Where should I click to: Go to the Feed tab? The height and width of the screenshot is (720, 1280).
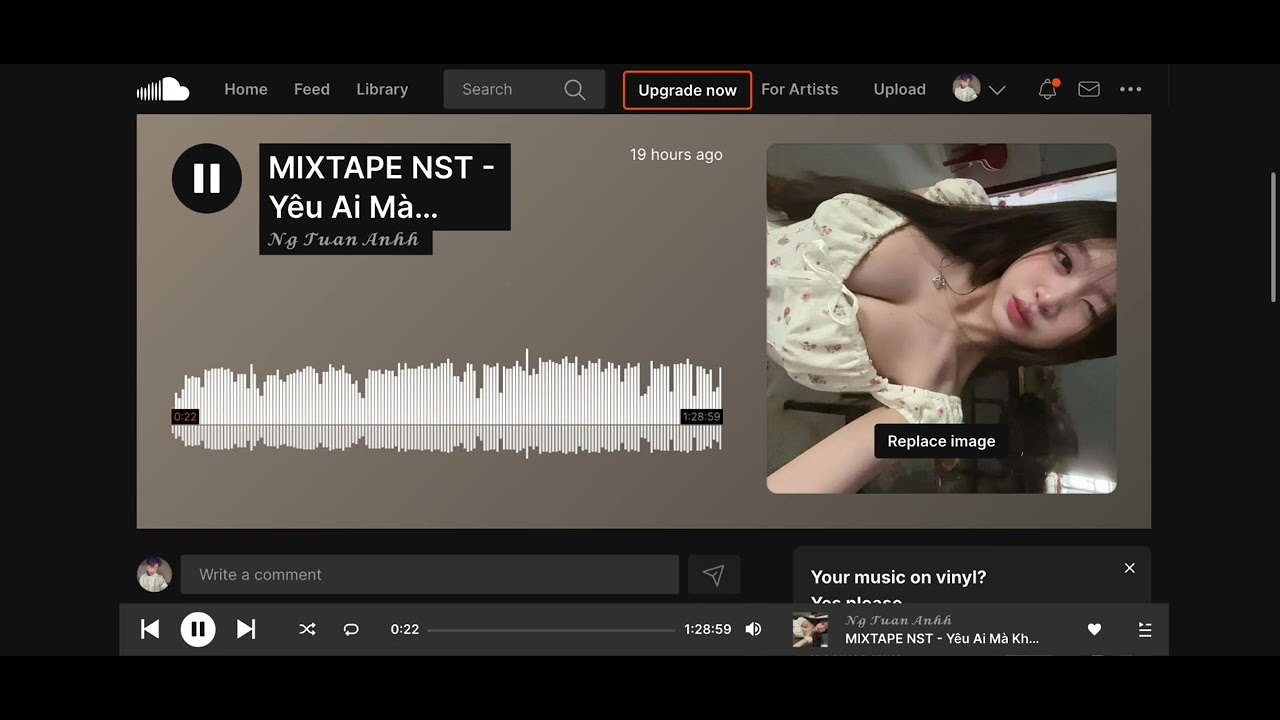(x=312, y=89)
